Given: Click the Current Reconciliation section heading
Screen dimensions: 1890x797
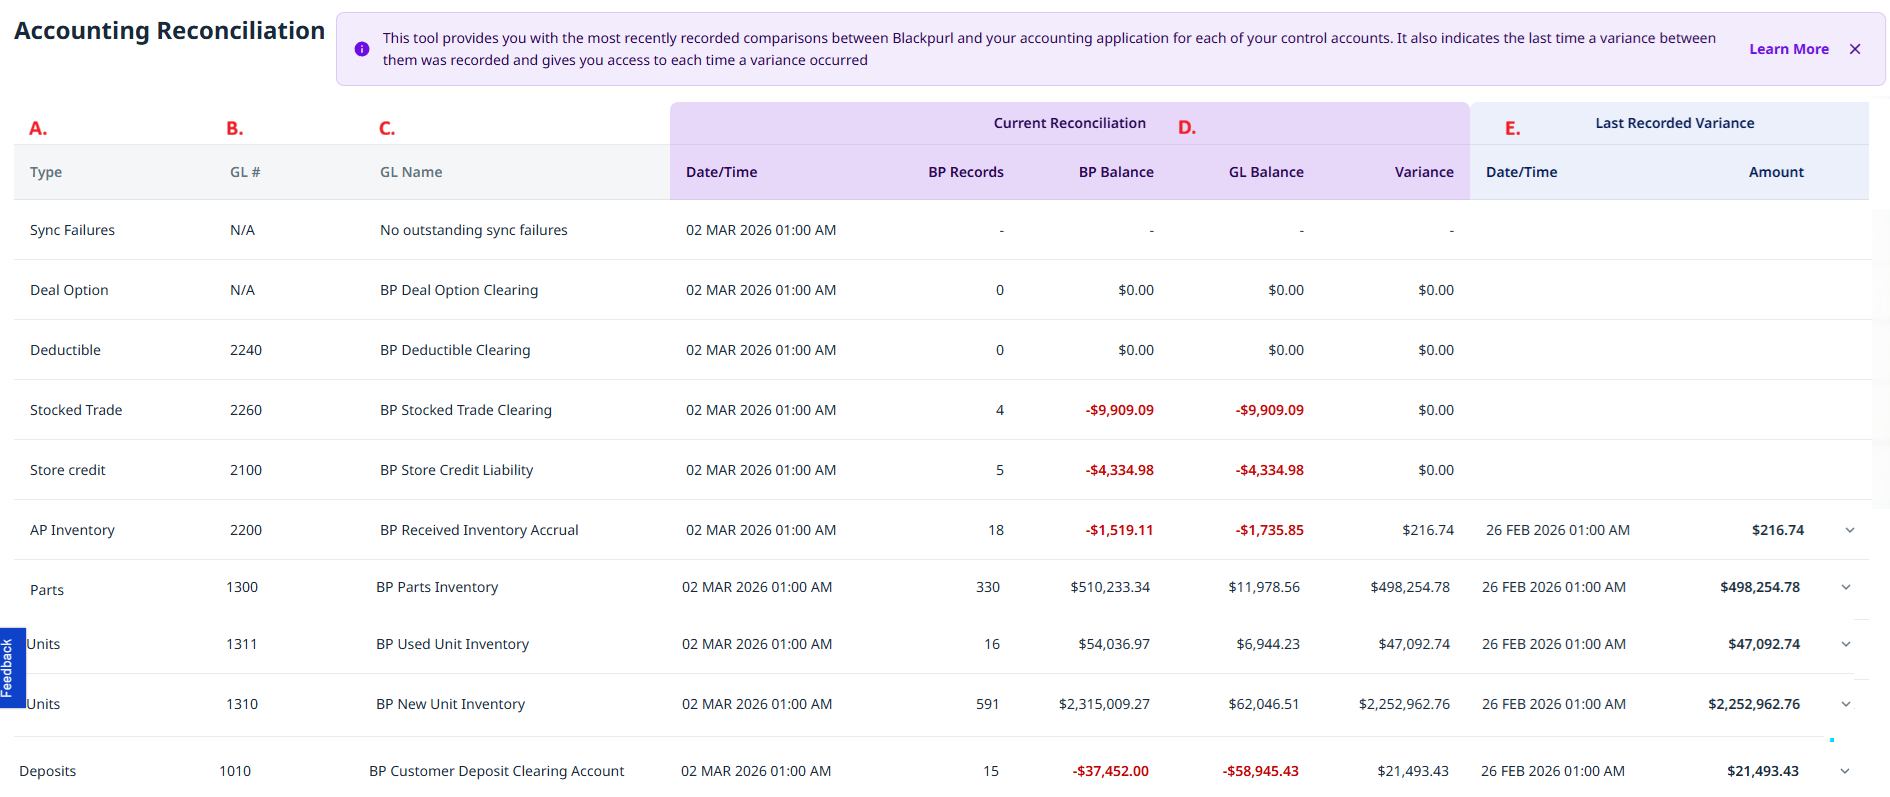Looking at the screenshot, I should coord(1069,123).
